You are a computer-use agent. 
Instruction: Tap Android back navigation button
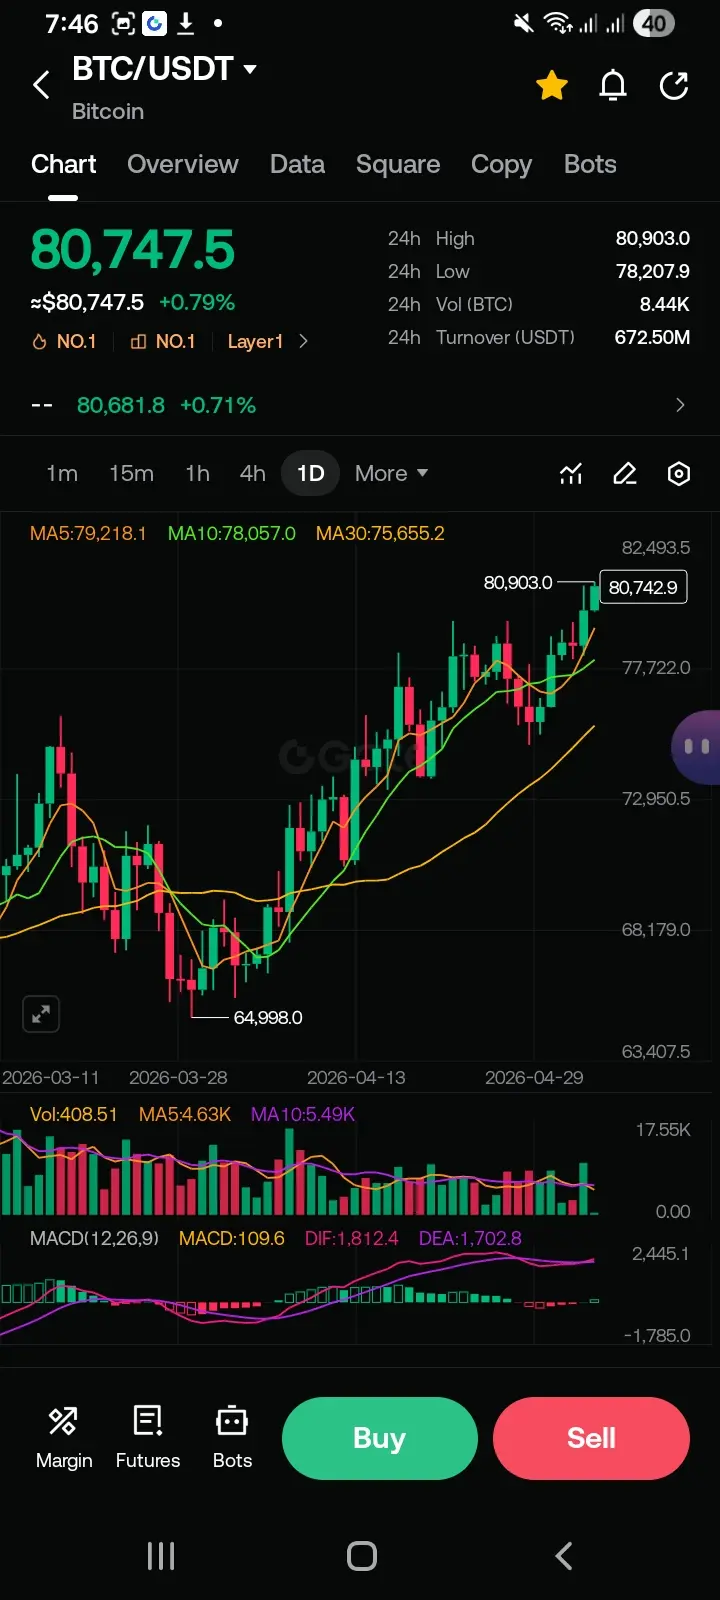564,1556
